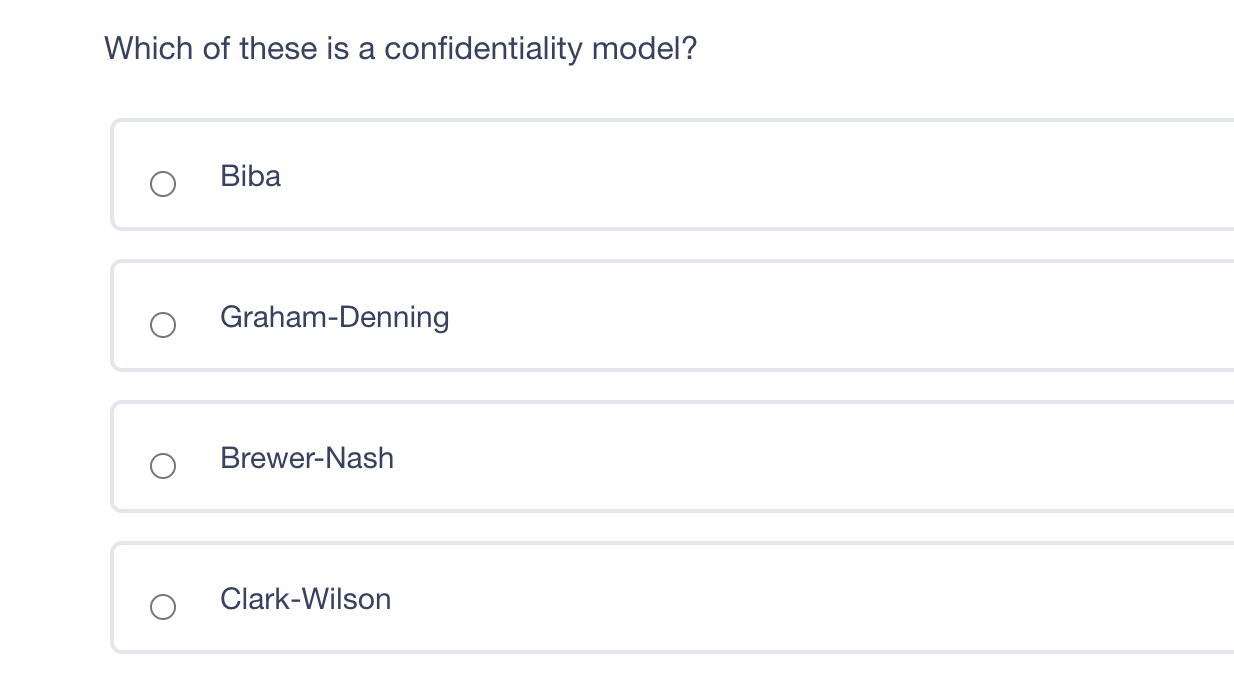Click the Clark-Wilson answer label text
The width and height of the screenshot is (1234, 684).
click(x=305, y=600)
